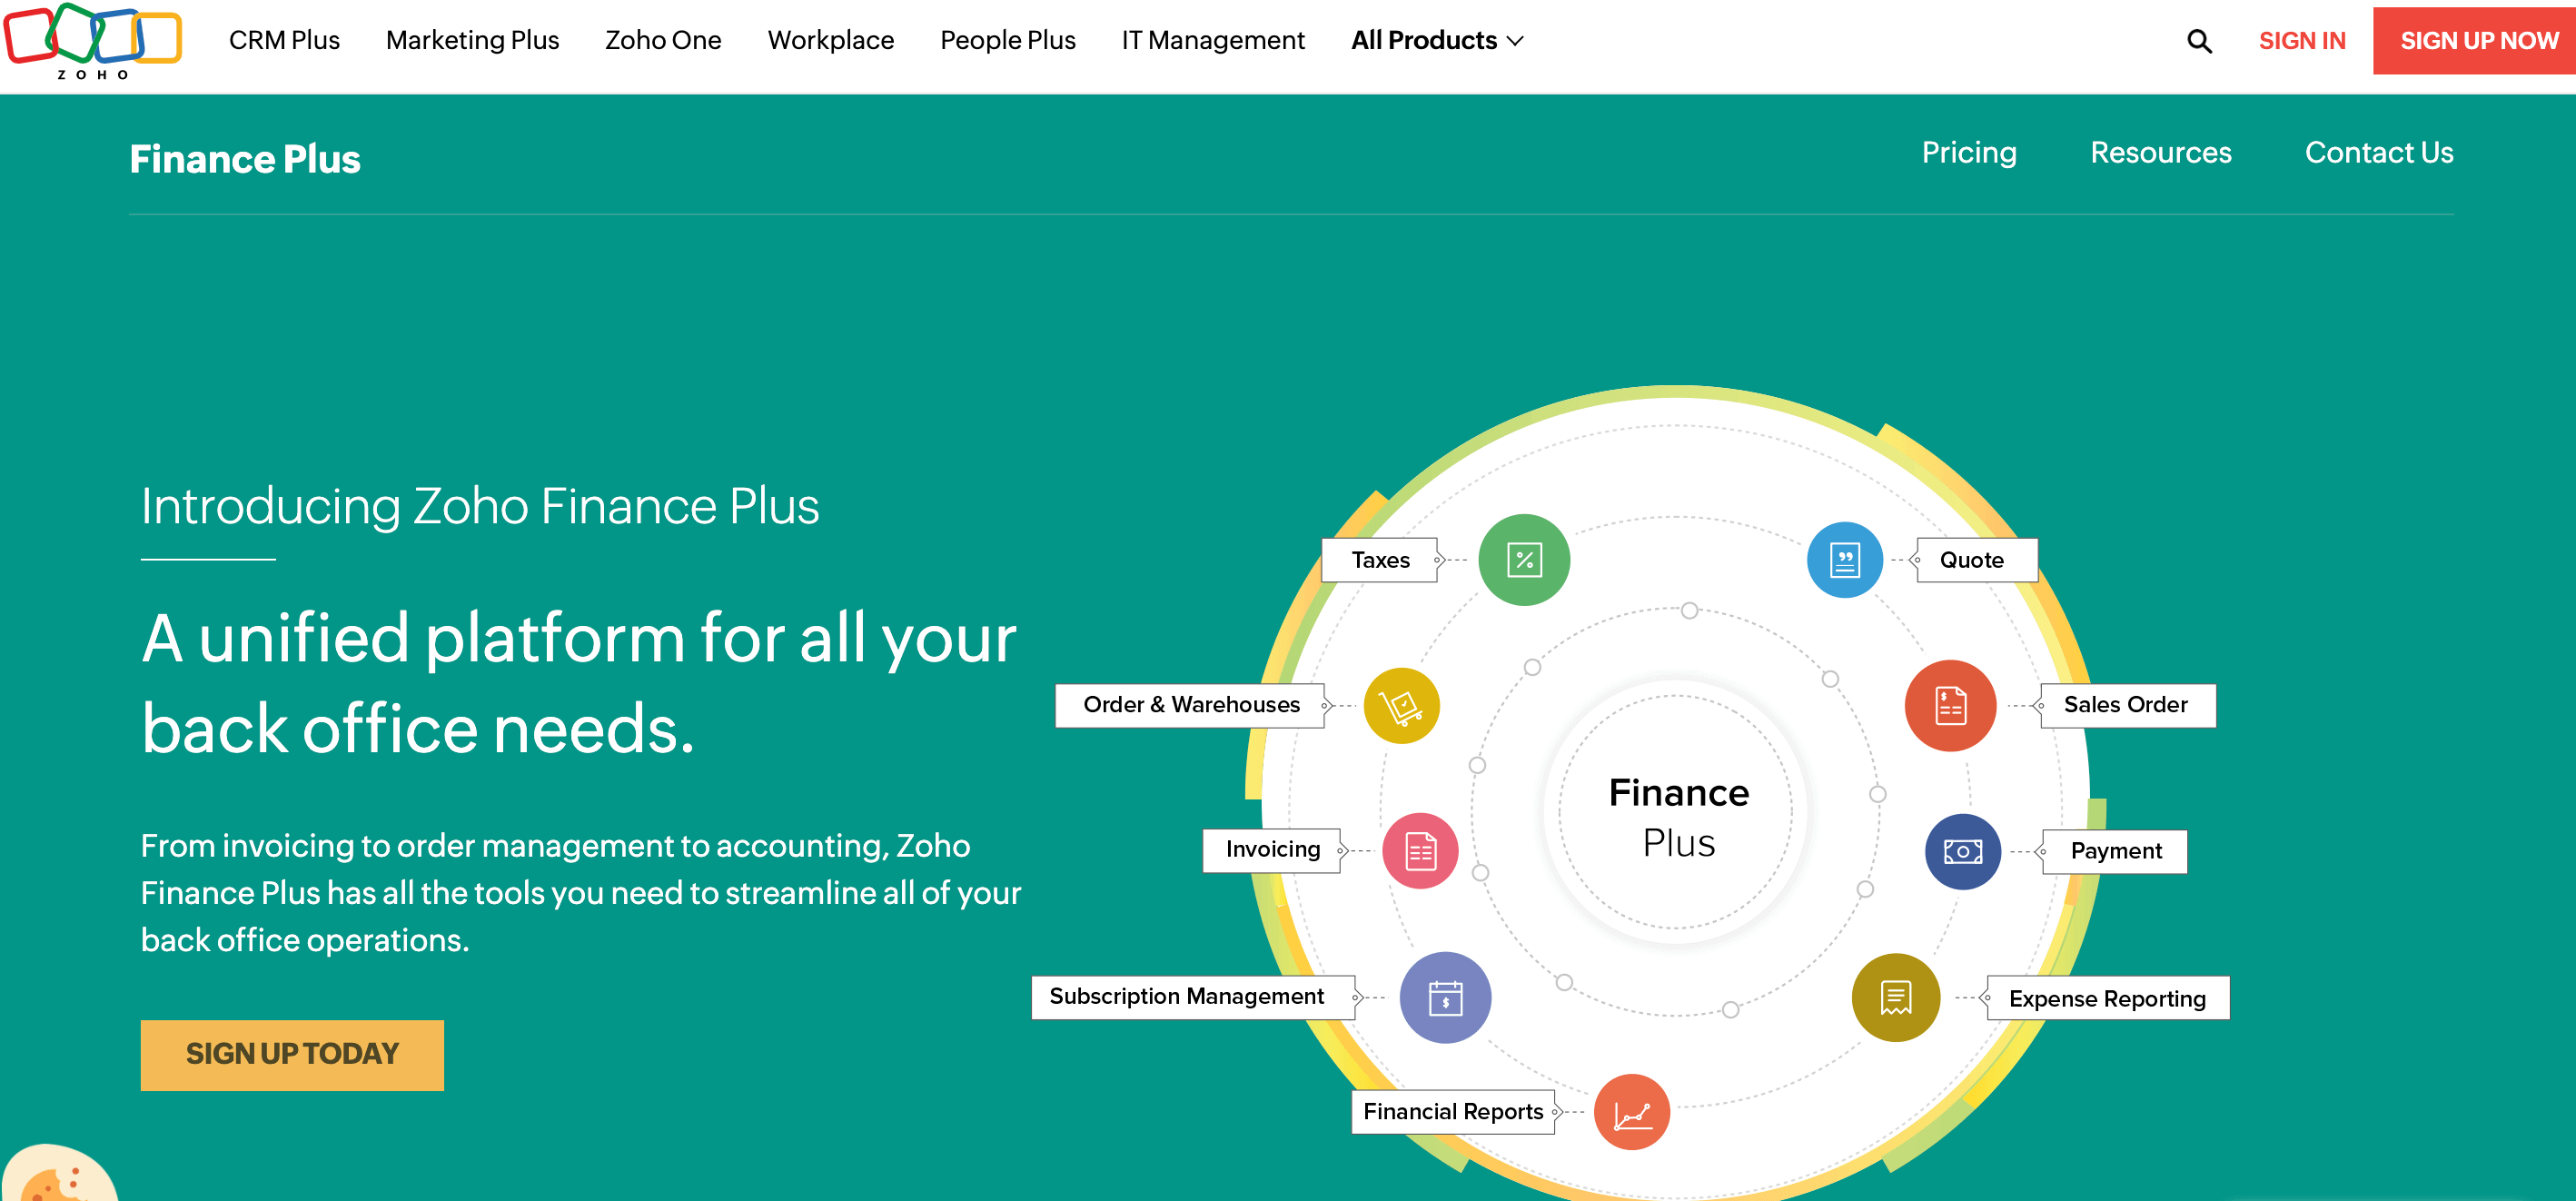Click the SIGN UP TODAY button

pos(292,1055)
